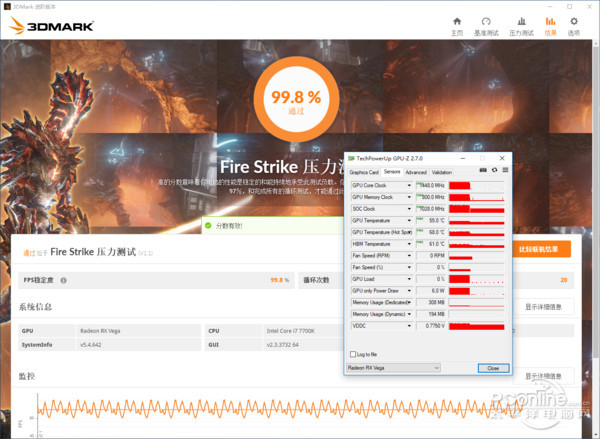Open the Memory Usage (Dedicated) dropdown
This screenshot has width=600, height=439.
point(409,302)
